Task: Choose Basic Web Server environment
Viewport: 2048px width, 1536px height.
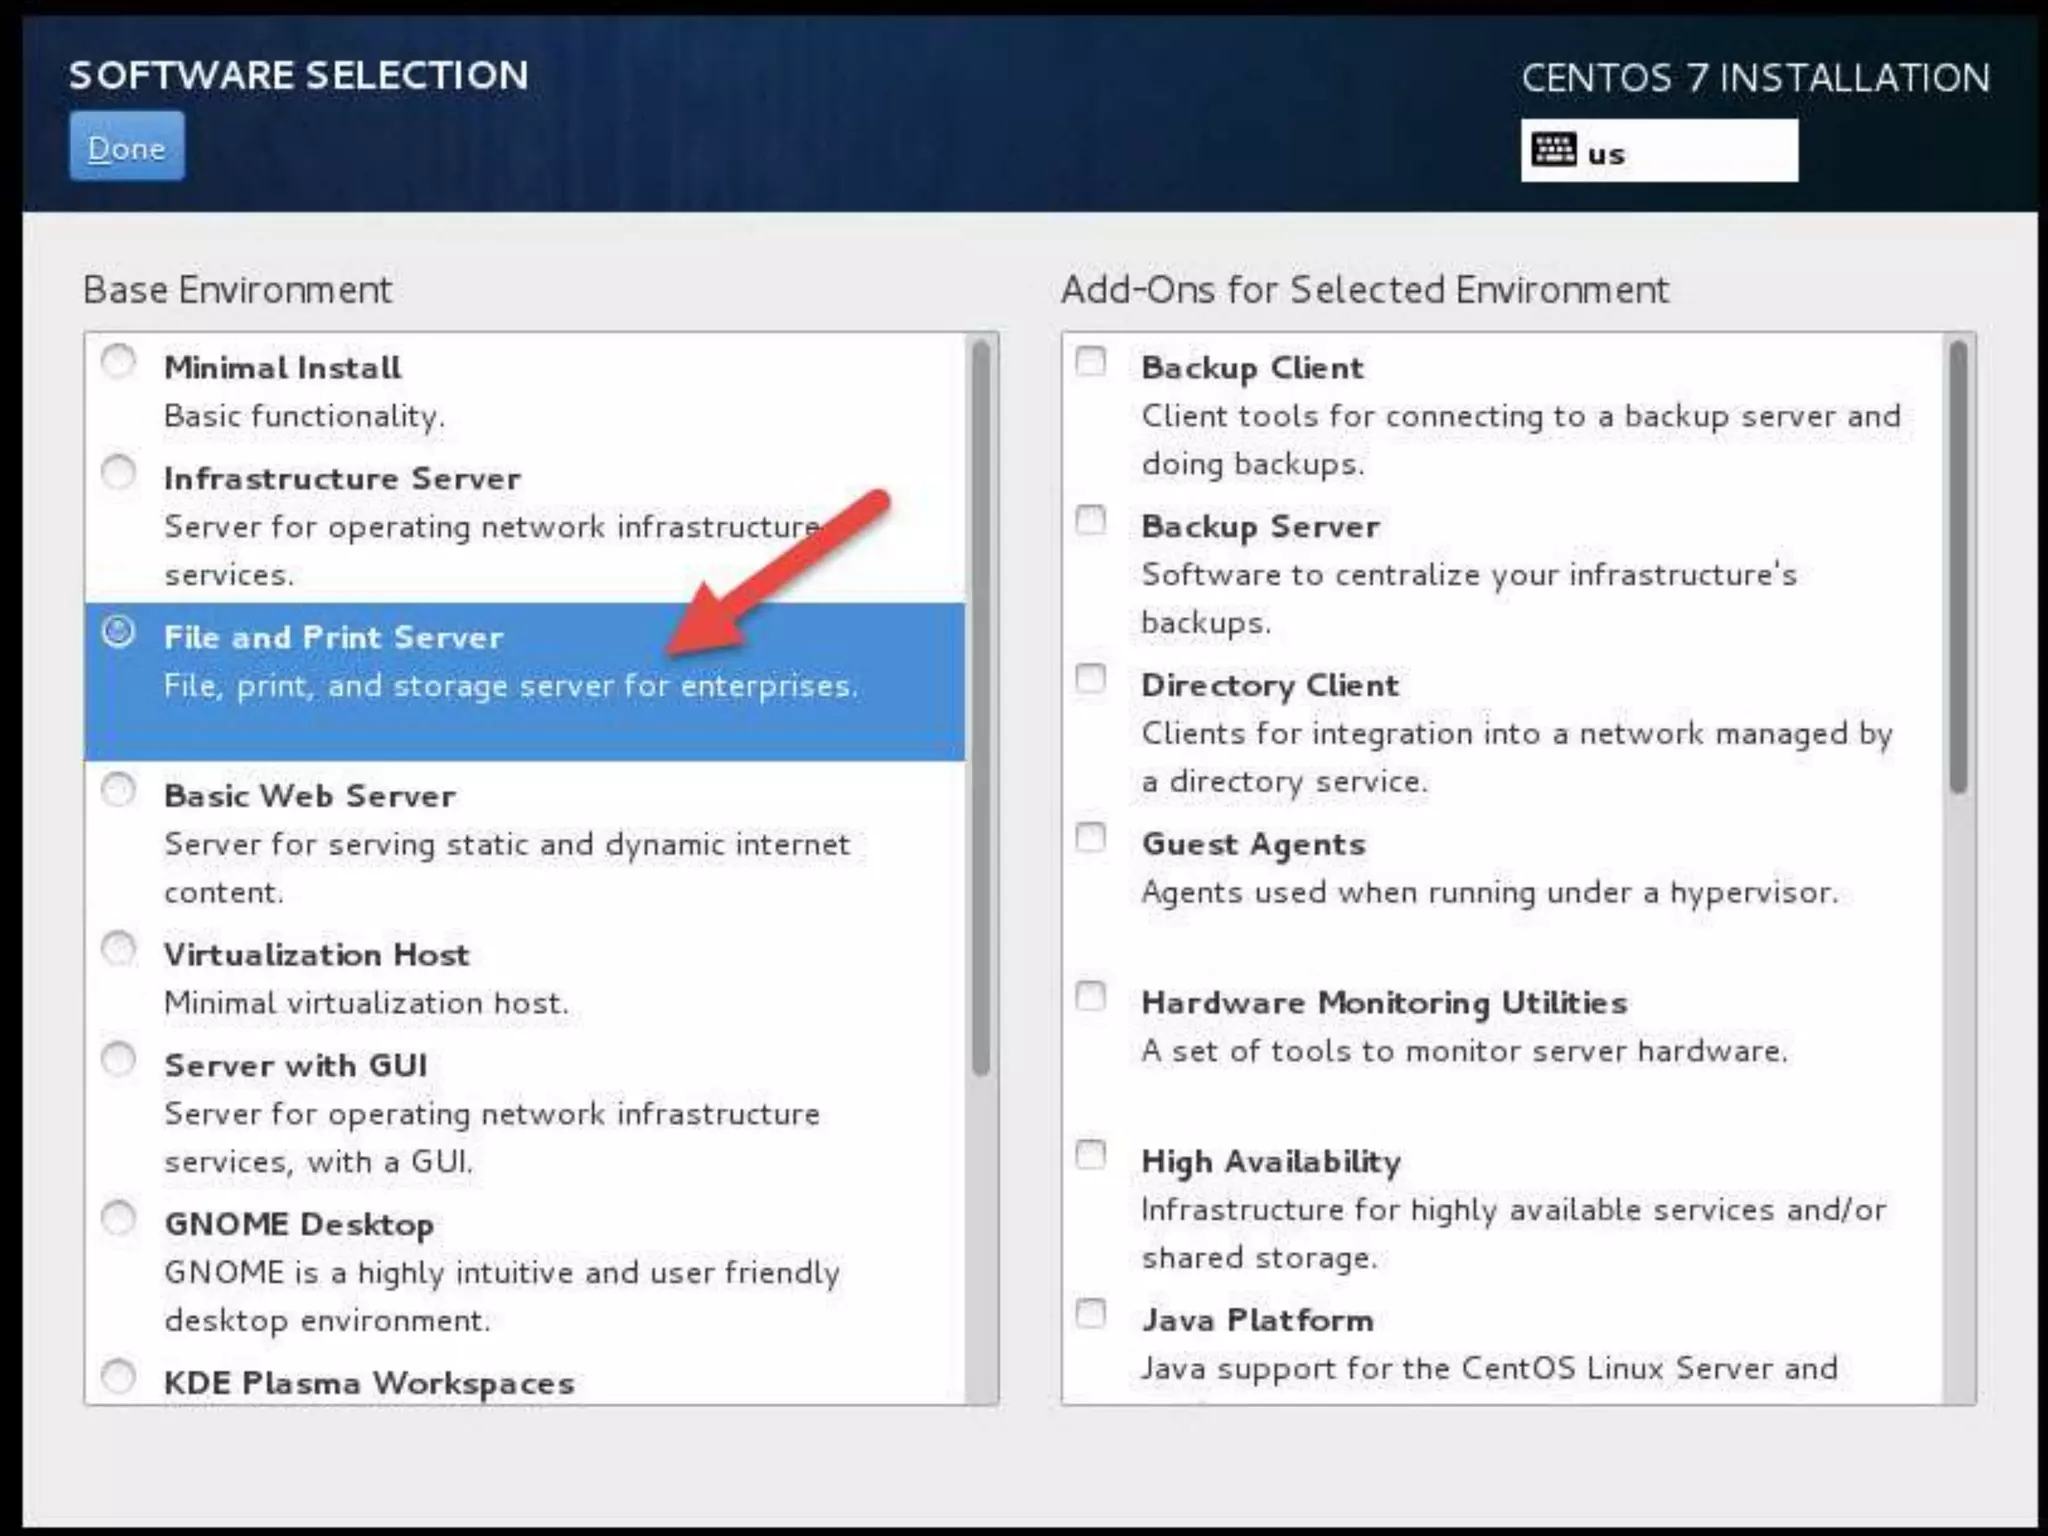Action: 118,790
